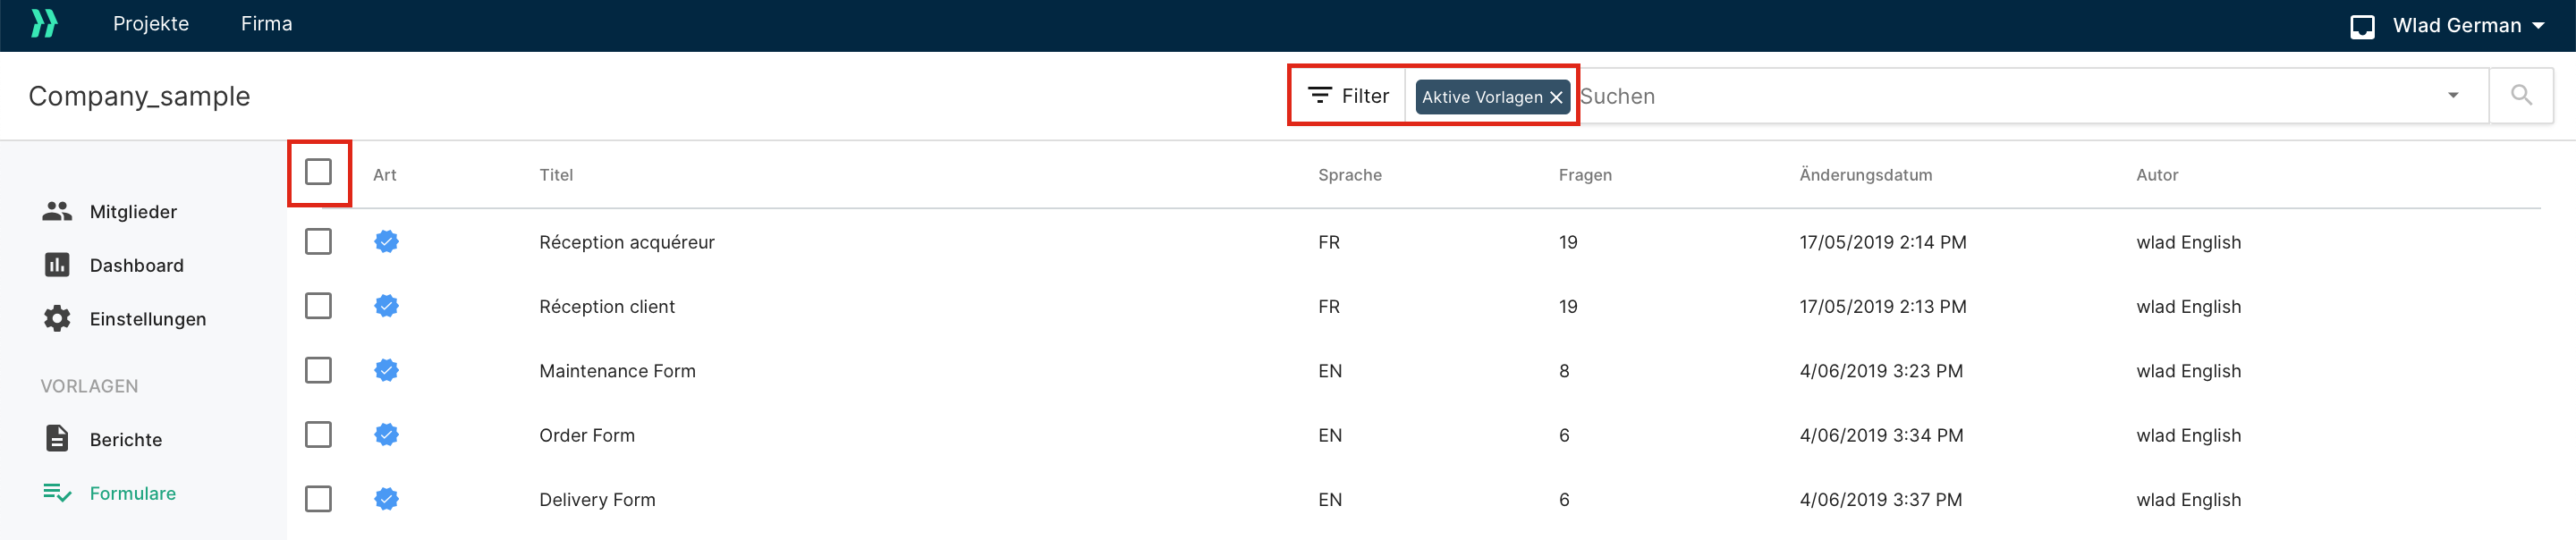Screen dimensions: 2576x540
Task: Click the Berichte document icon
Action: click(x=57, y=439)
